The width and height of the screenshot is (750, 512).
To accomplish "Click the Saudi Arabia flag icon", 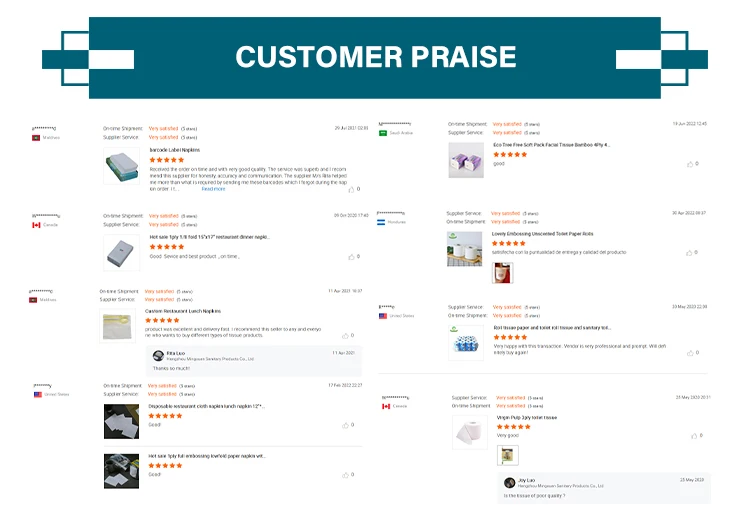I will click(383, 132).
